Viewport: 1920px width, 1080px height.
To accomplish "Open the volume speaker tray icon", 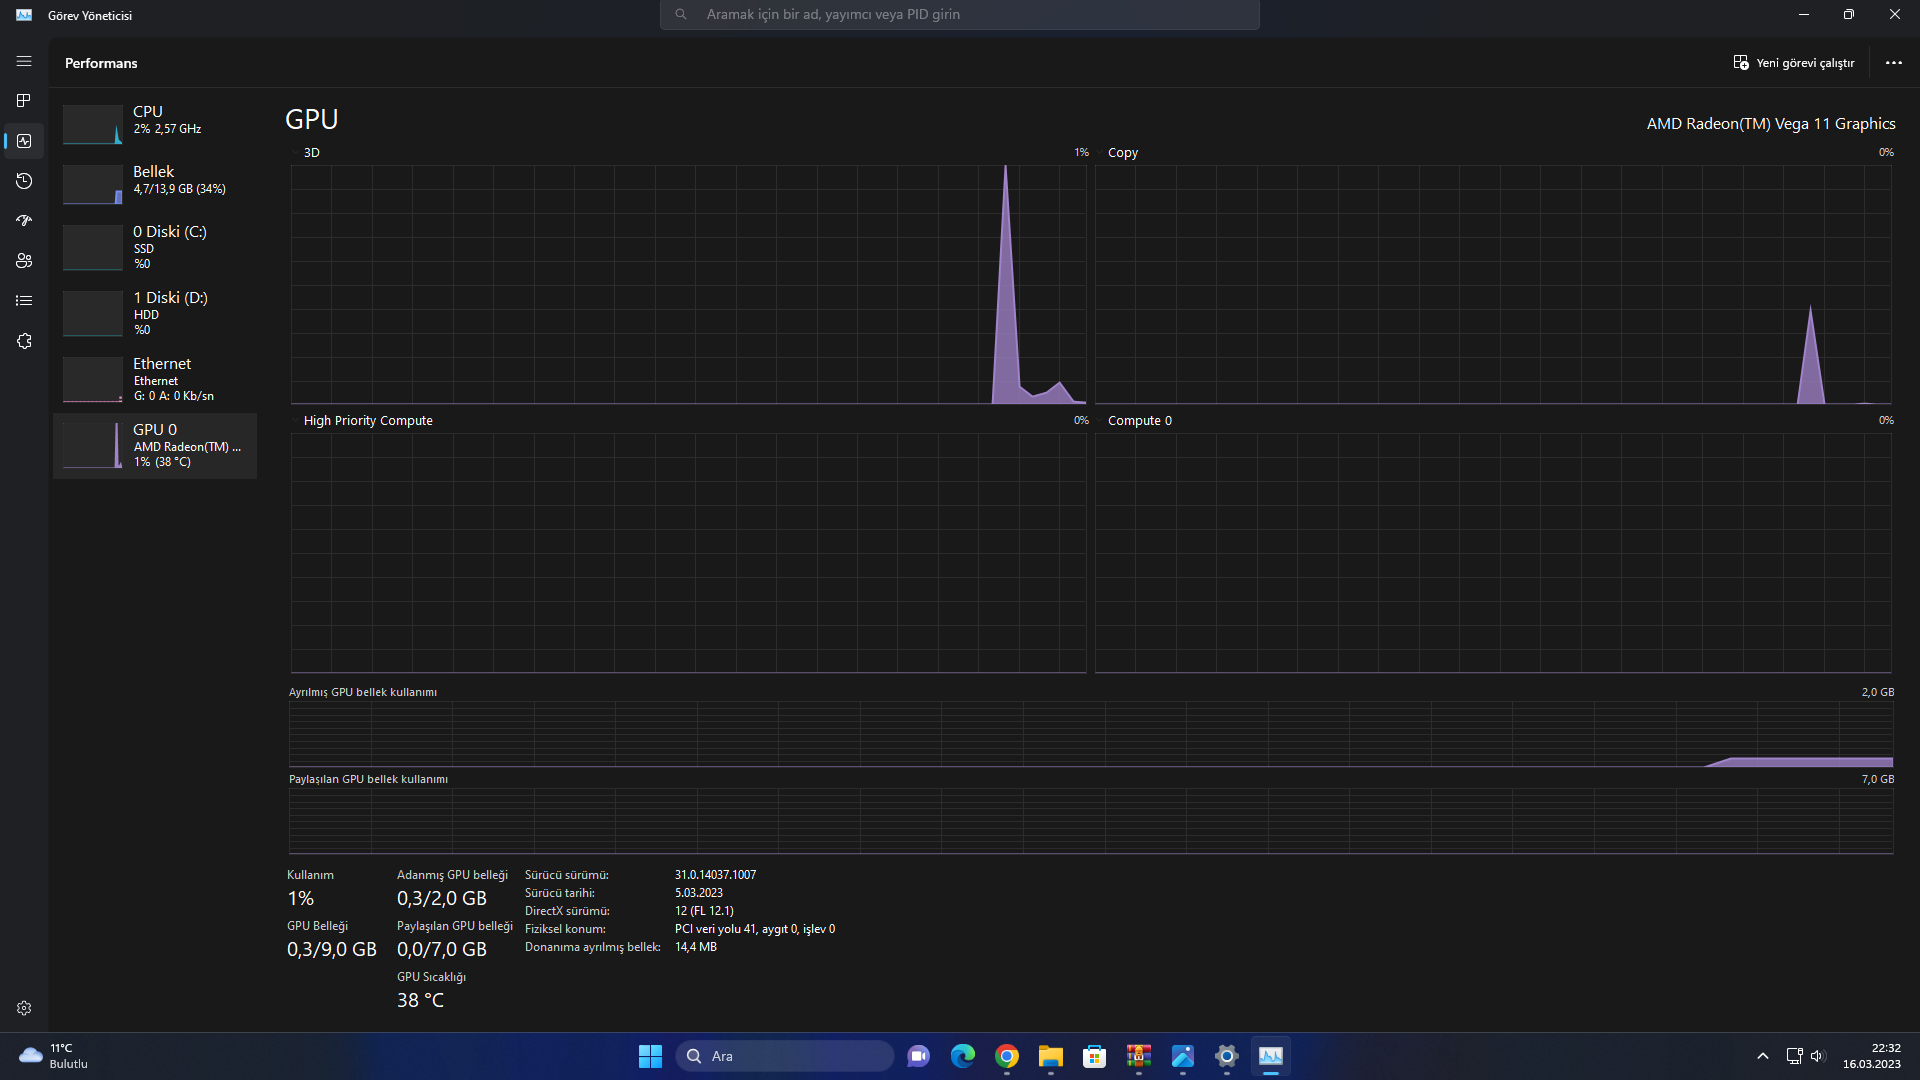I will click(x=1818, y=1056).
